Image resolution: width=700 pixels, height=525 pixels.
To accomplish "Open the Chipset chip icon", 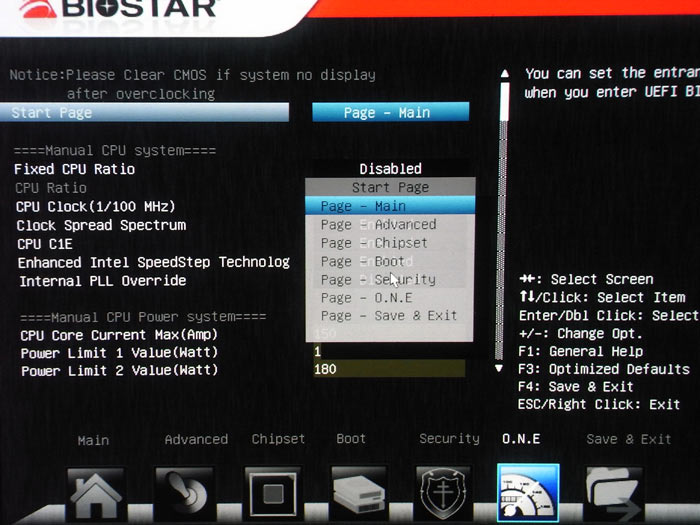I will point(272,495).
